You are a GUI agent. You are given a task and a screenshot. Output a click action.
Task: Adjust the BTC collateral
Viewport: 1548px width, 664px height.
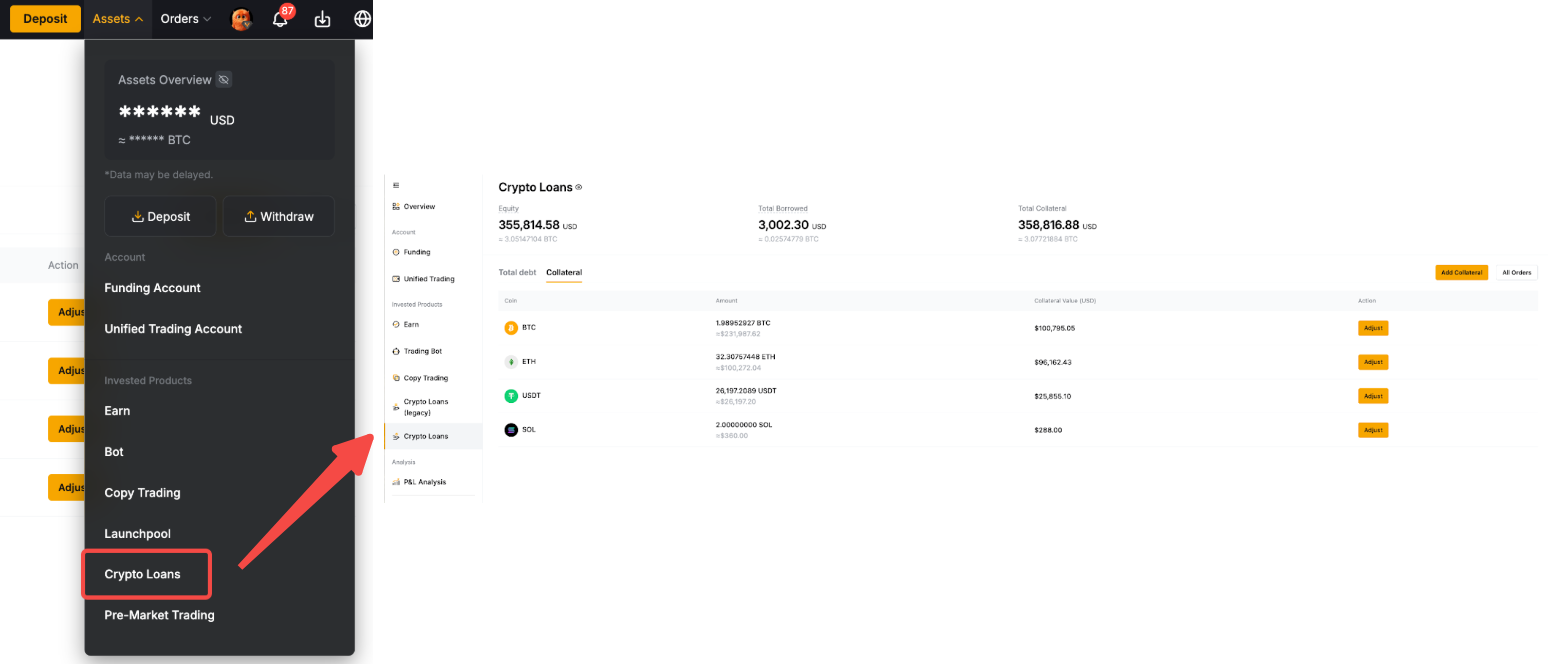[1372, 328]
